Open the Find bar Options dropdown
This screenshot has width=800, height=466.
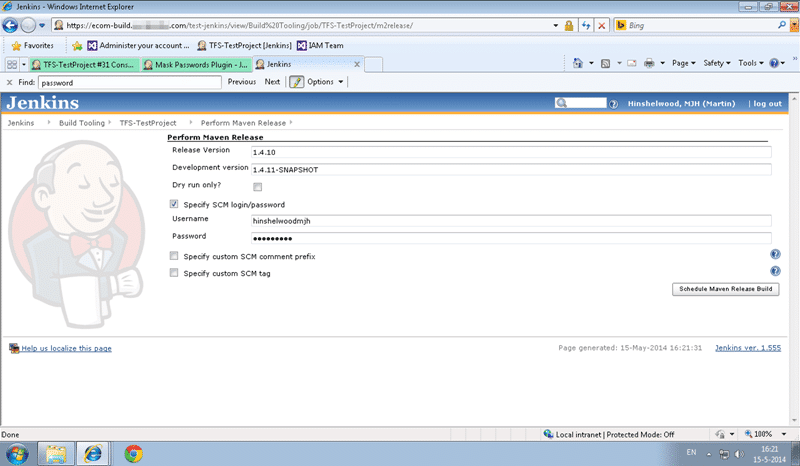(x=325, y=82)
